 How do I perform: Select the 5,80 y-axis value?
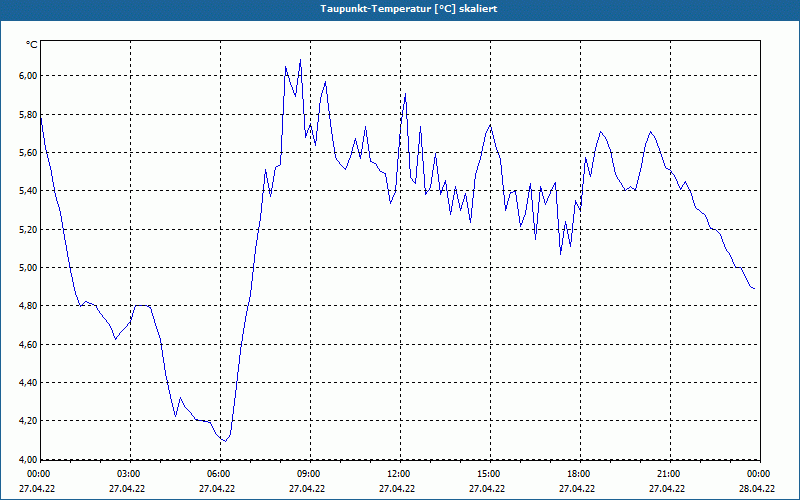click(x=29, y=114)
